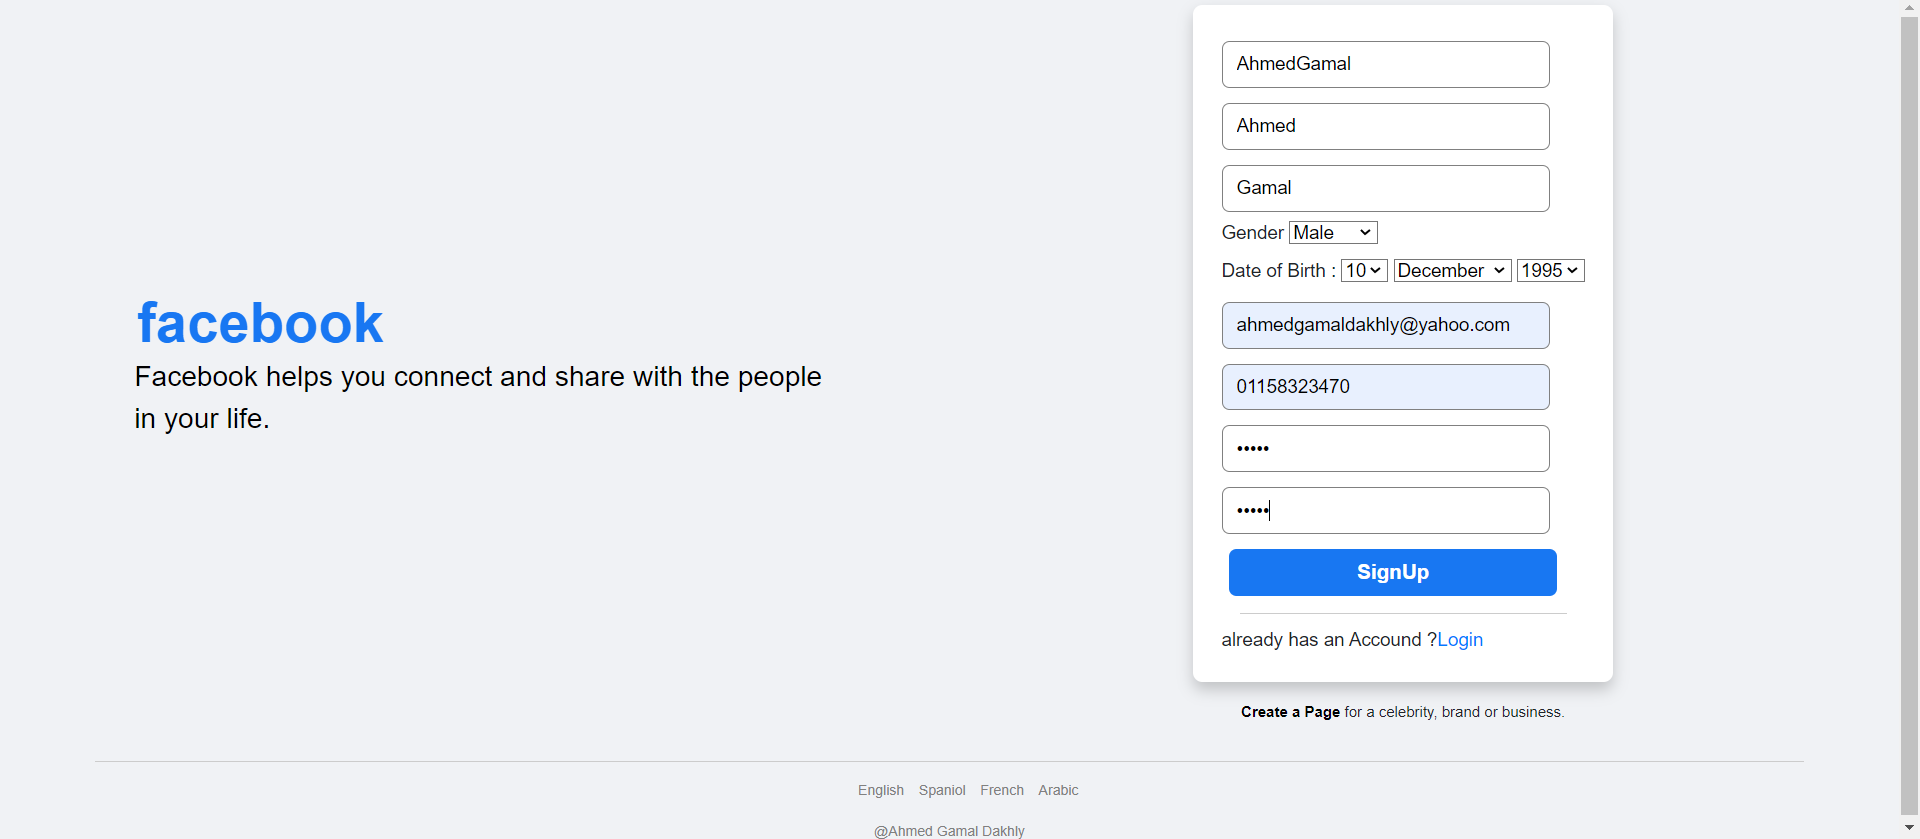1920x839 pixels.
Task: Click the first name field containing Ahmed
Action: tap(1385, 126)
